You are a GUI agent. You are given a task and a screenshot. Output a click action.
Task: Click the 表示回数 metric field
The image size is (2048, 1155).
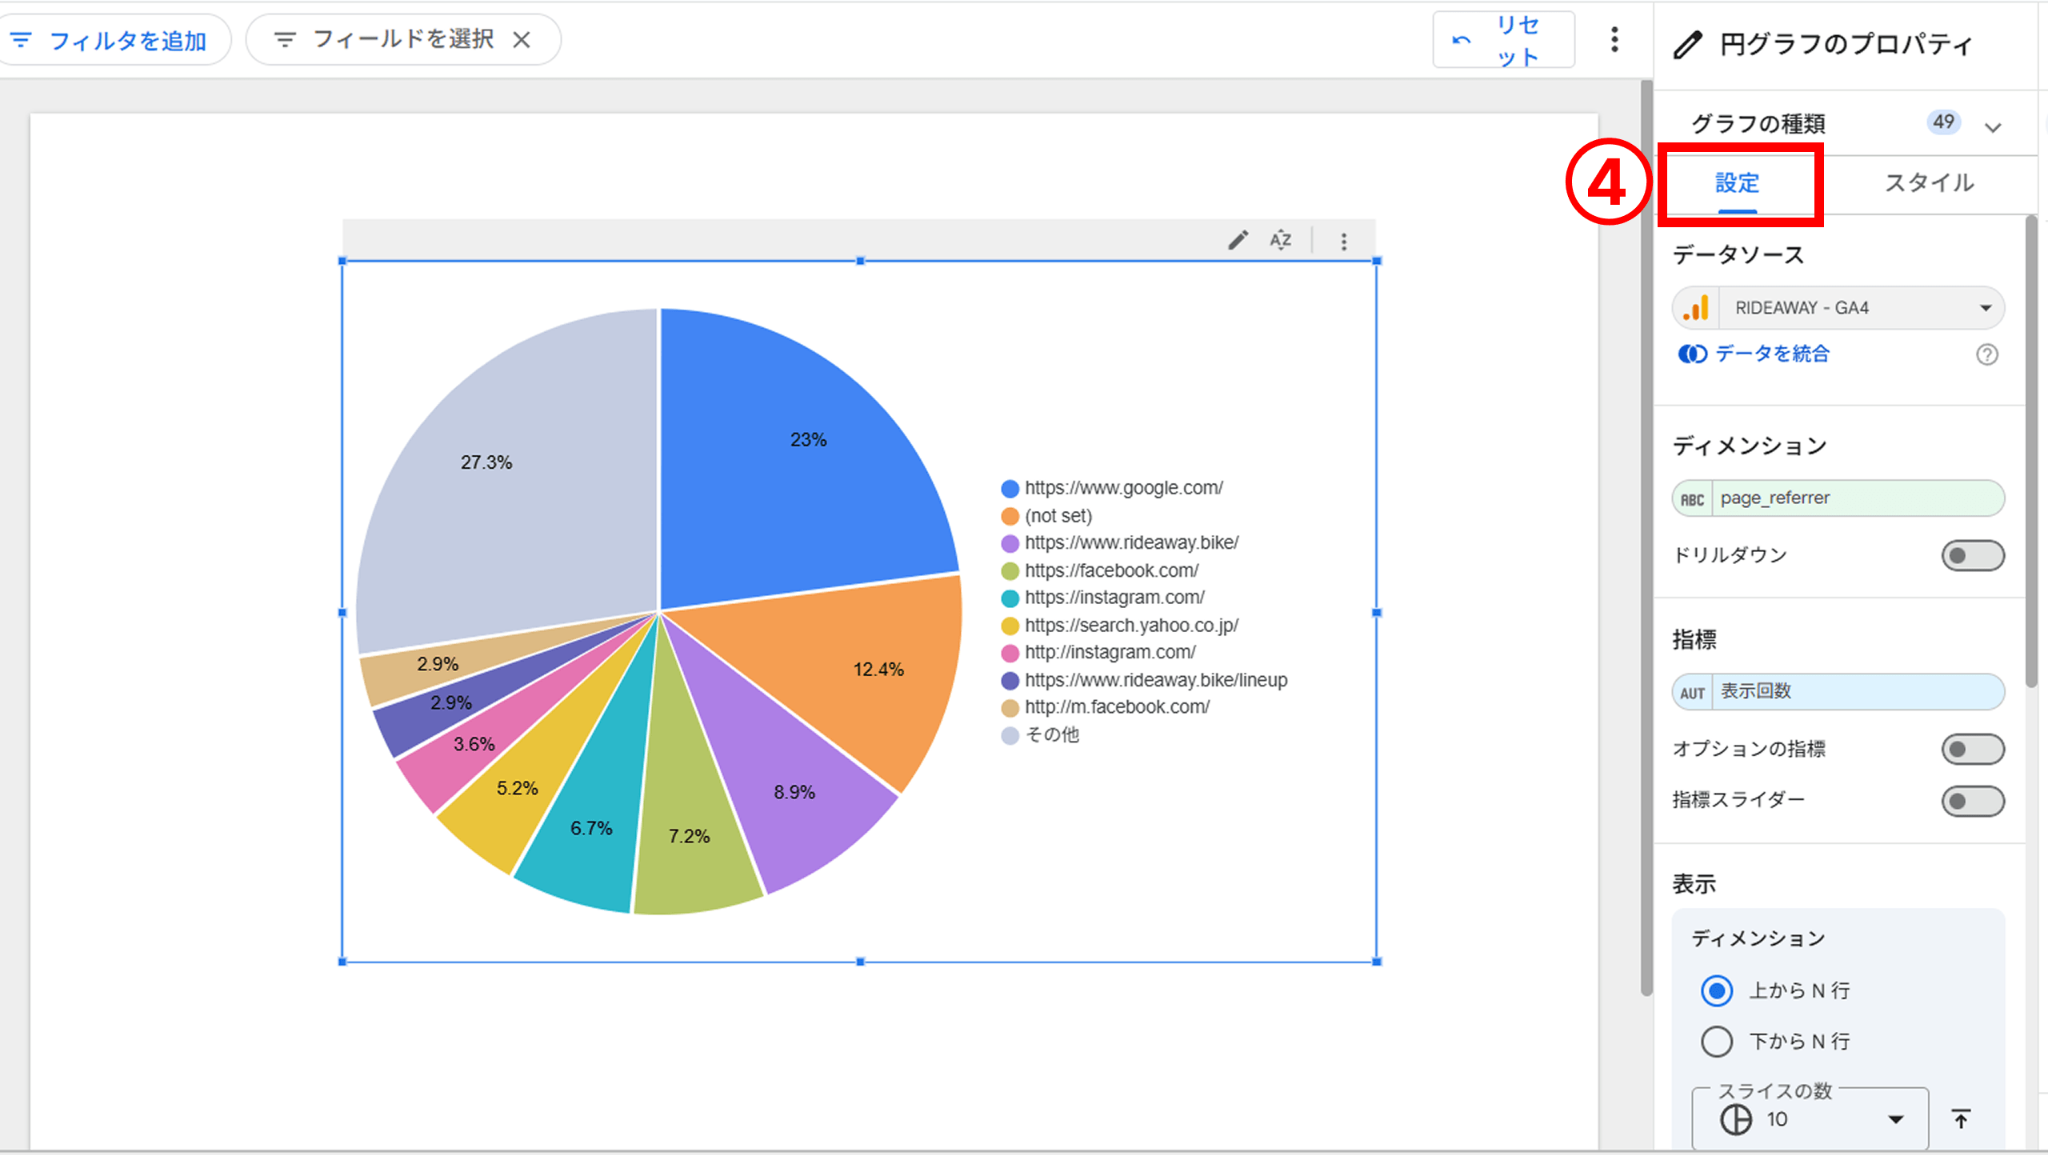click(1838, 692)
